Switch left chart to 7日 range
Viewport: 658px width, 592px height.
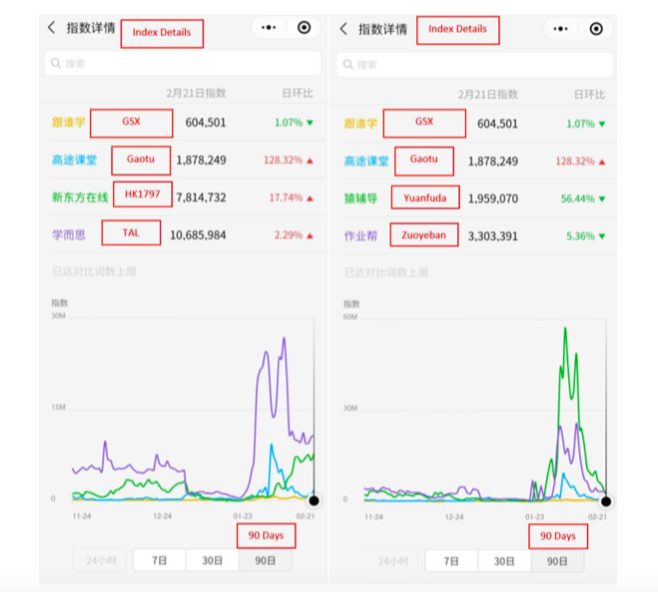pos(159,560)
